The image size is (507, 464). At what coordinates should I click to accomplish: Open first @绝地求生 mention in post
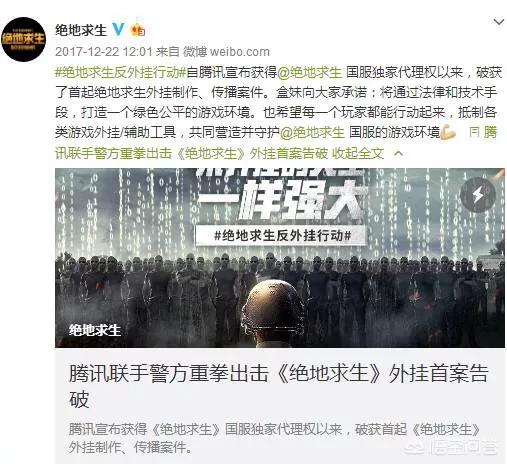(x=310, y=72)
